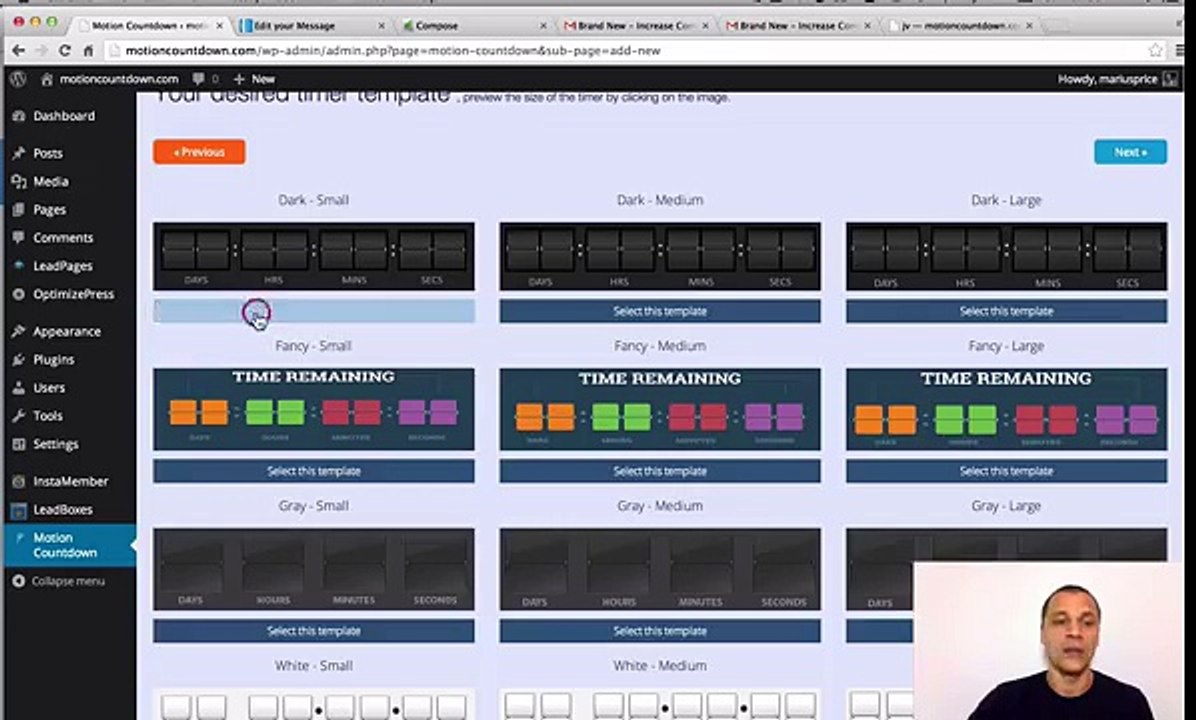Preview the Gray - Small timer image
Screen dimensions: 1196x720
(x=313, y=569)
